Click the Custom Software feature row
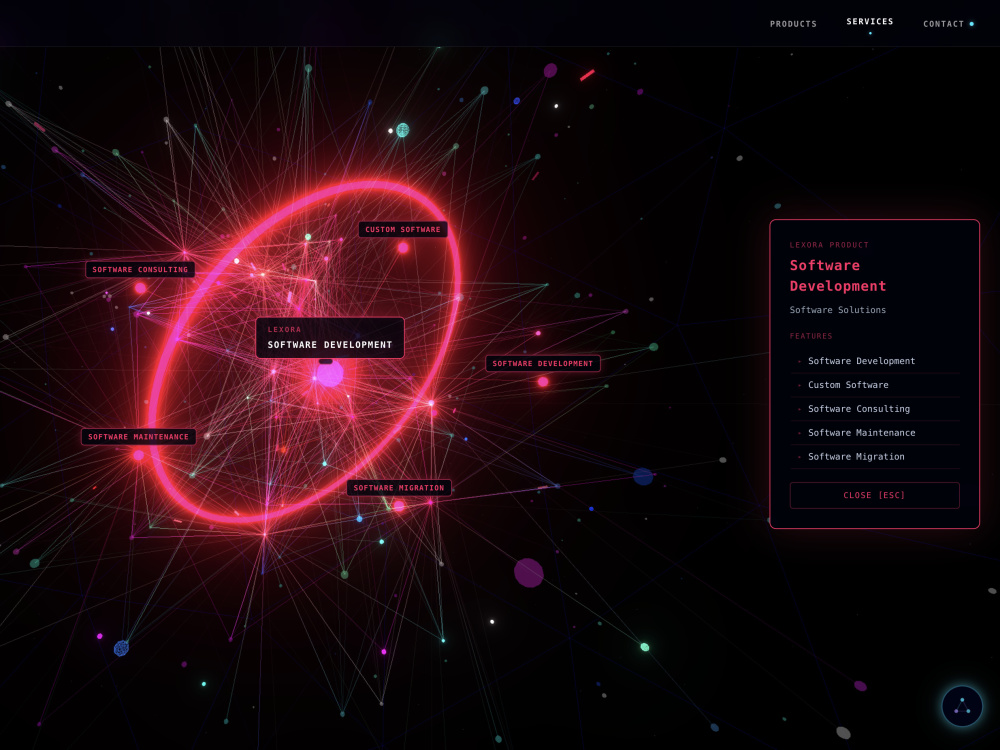1000x750 pixels. coord(874,385)
